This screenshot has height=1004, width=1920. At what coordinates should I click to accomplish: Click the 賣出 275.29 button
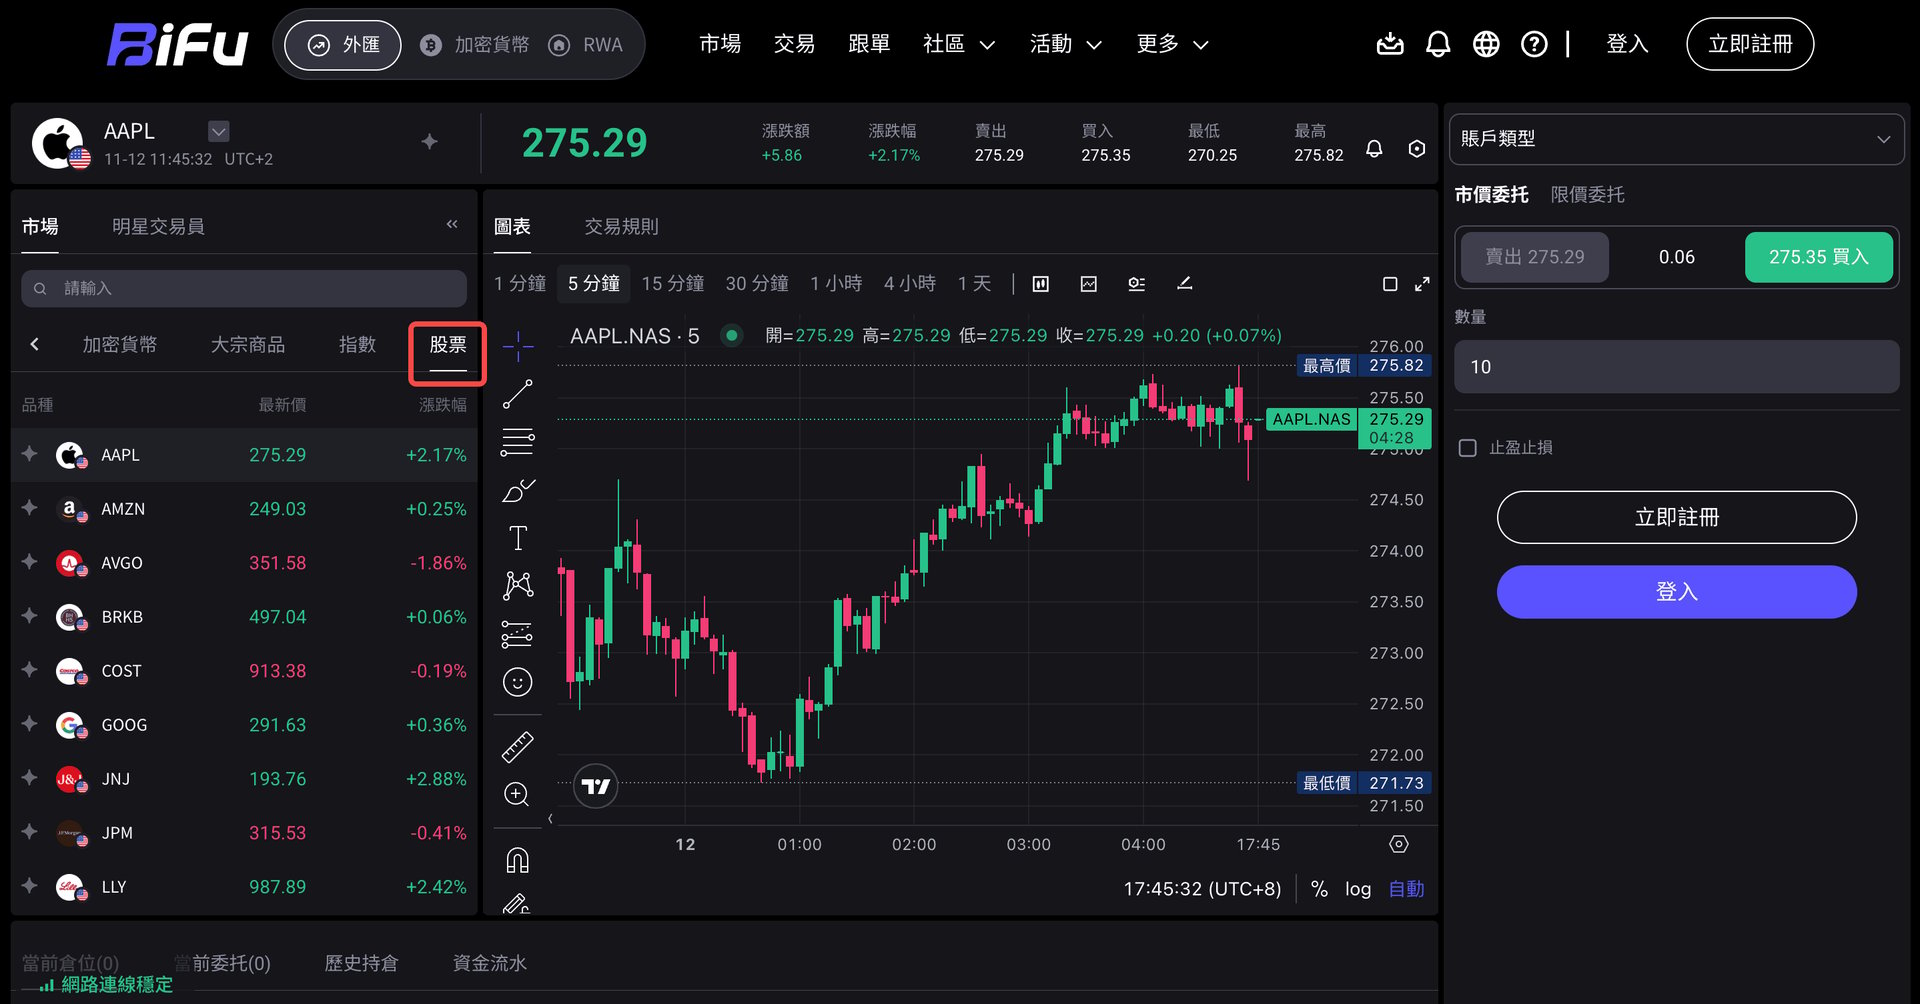click(1535, 257)
